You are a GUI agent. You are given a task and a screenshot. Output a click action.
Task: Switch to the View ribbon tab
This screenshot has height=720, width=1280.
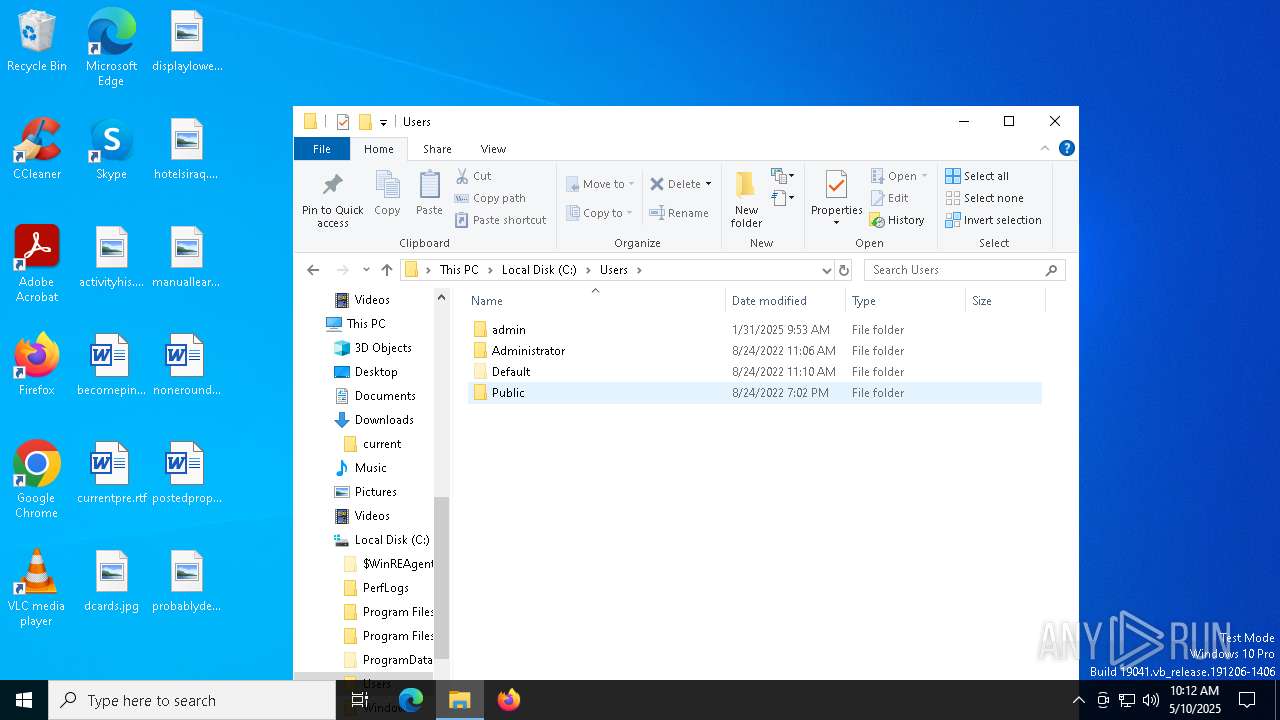(493, 149)
